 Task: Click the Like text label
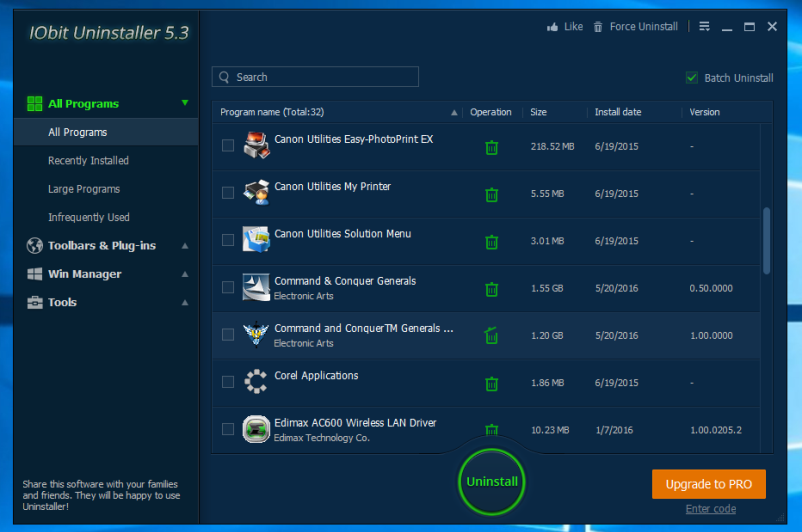(x=573, y=27)
